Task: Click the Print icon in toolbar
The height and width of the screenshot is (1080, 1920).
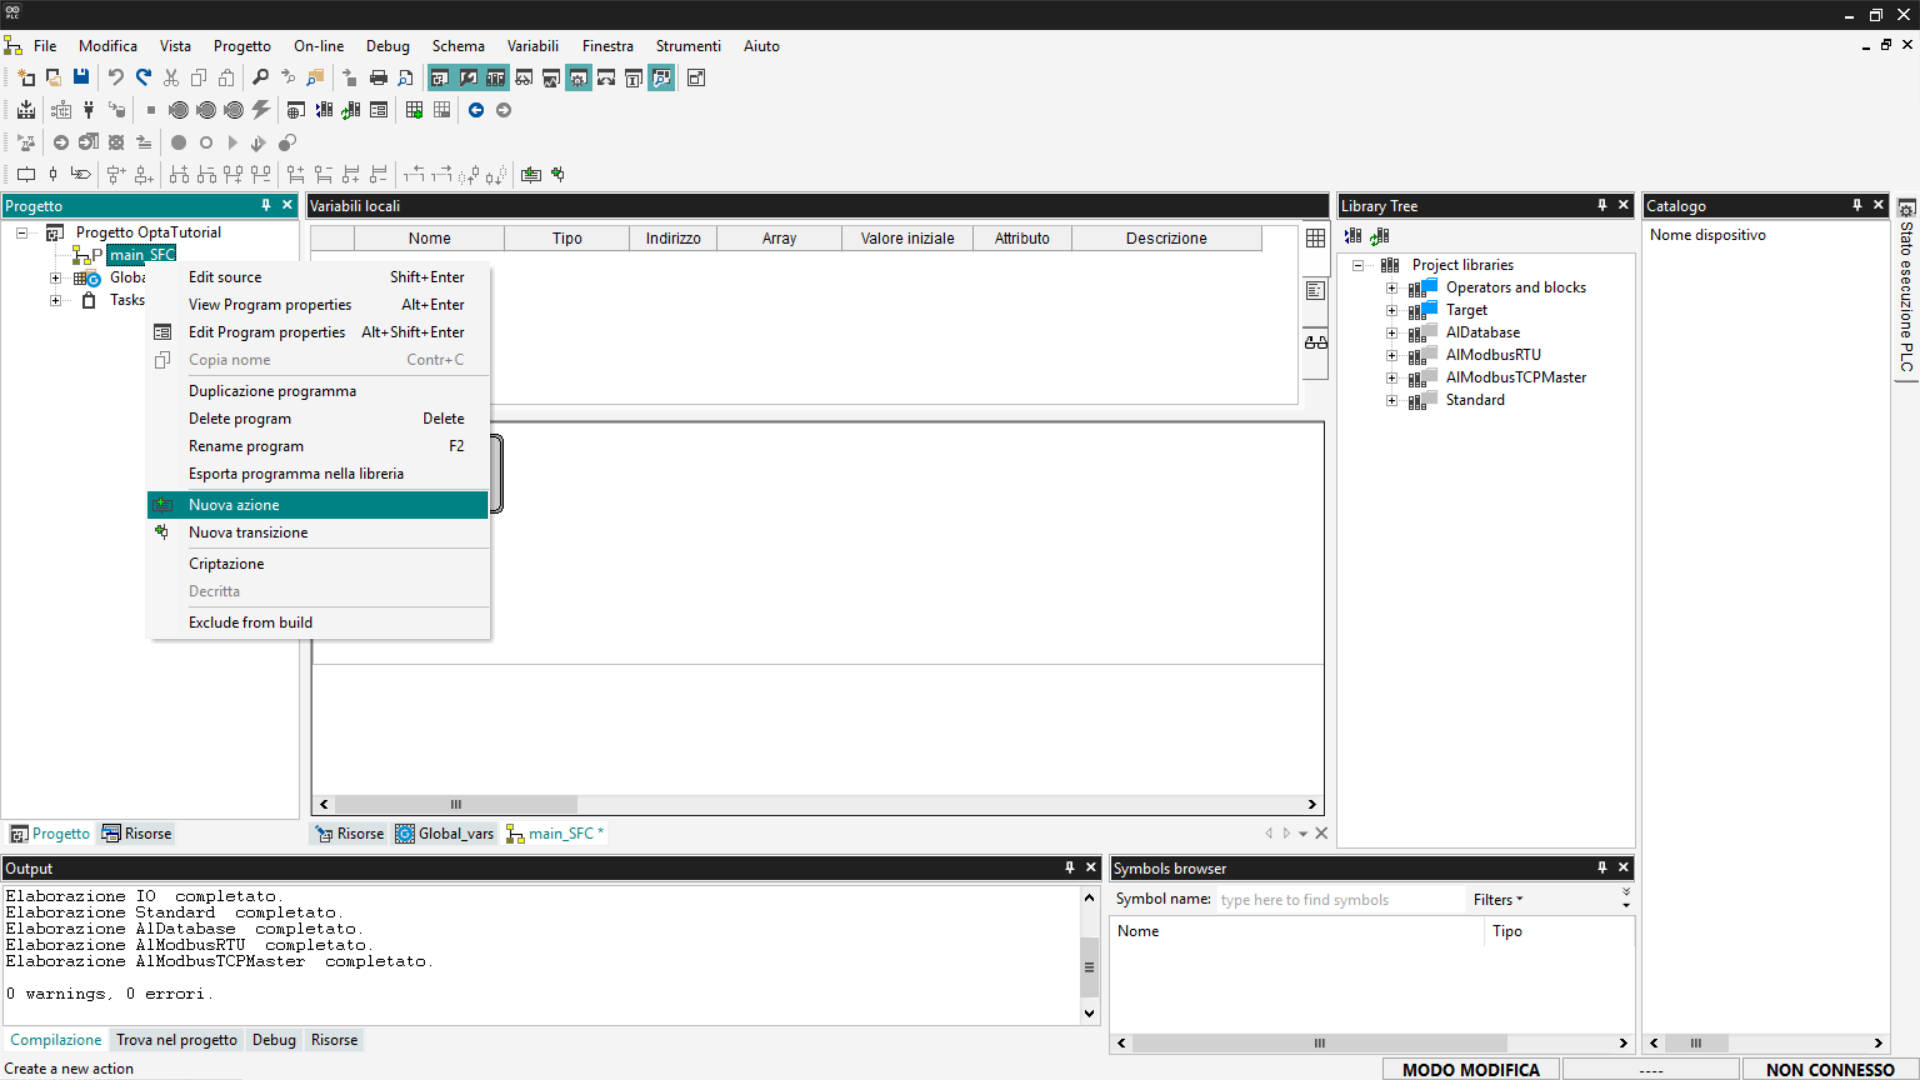Action: pyautogui.click(x=378, y=78)
